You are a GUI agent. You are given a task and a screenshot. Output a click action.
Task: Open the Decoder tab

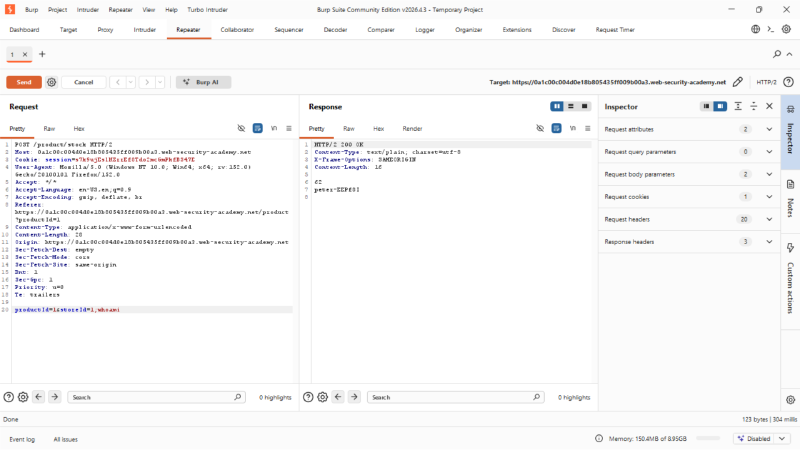click(335, 30)
